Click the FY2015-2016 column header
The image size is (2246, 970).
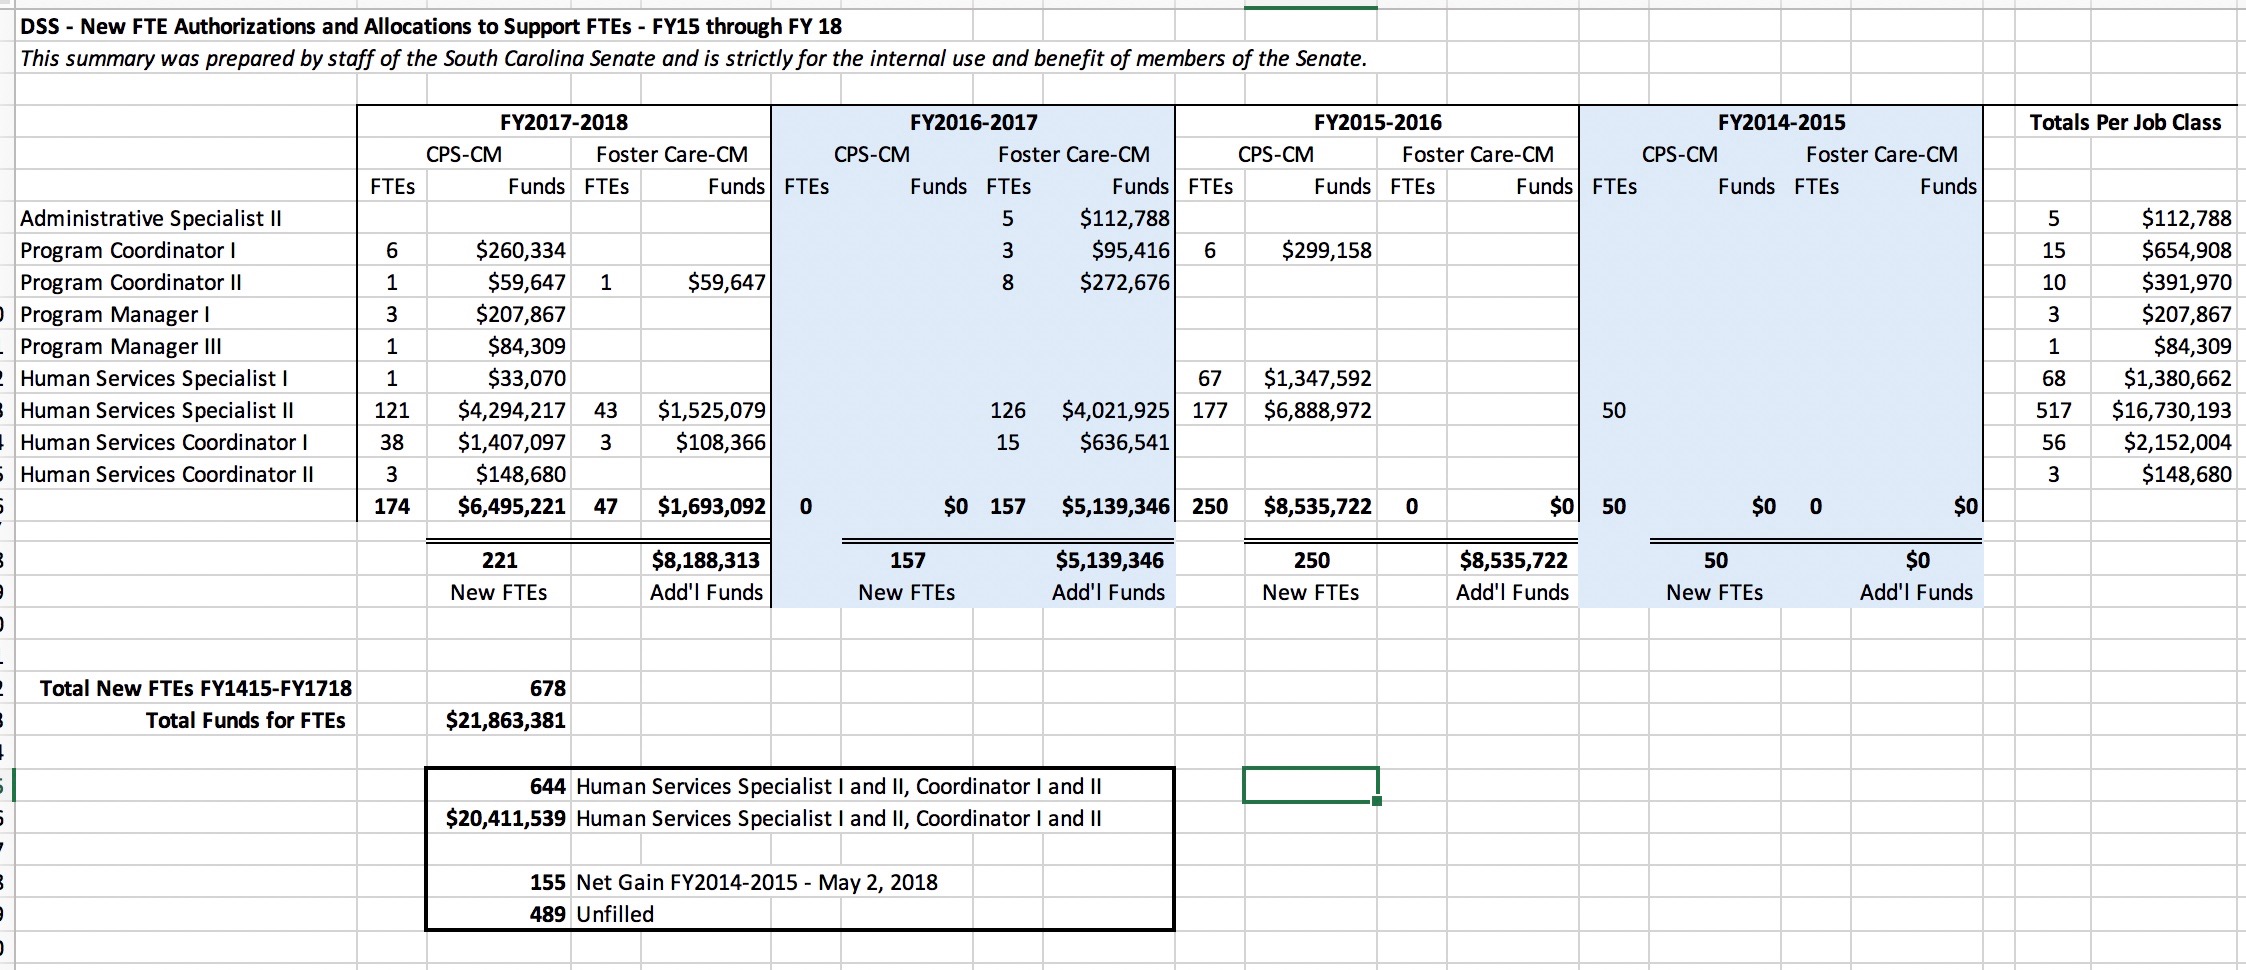(1377, 122)
